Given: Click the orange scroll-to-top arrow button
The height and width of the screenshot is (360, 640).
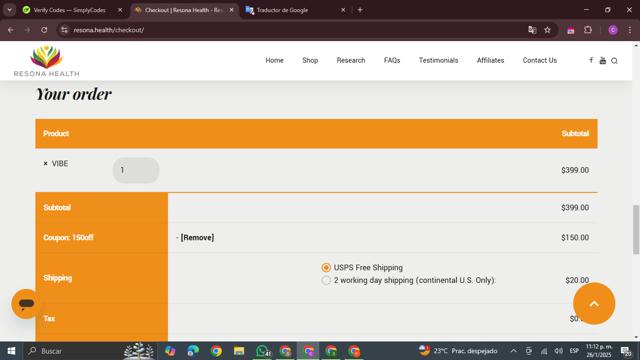Looking at the screenshot, I should pos(594,303).
